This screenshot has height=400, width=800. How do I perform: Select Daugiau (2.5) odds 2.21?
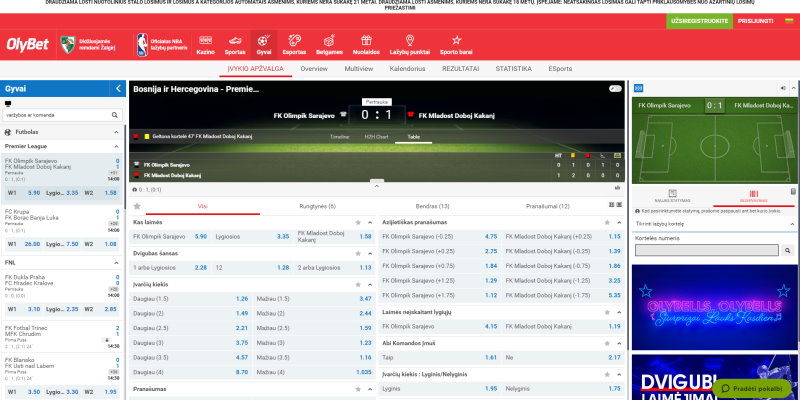point(191,328)
